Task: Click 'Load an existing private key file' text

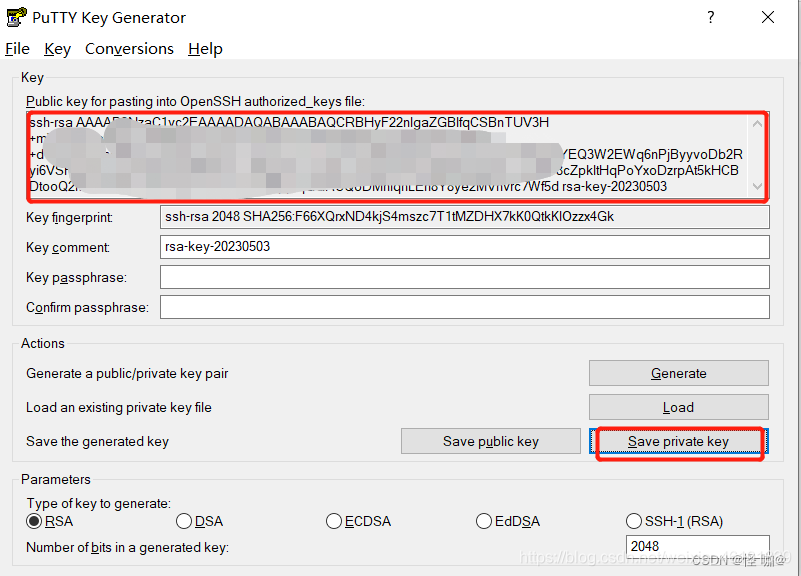Action: [119, 407]
